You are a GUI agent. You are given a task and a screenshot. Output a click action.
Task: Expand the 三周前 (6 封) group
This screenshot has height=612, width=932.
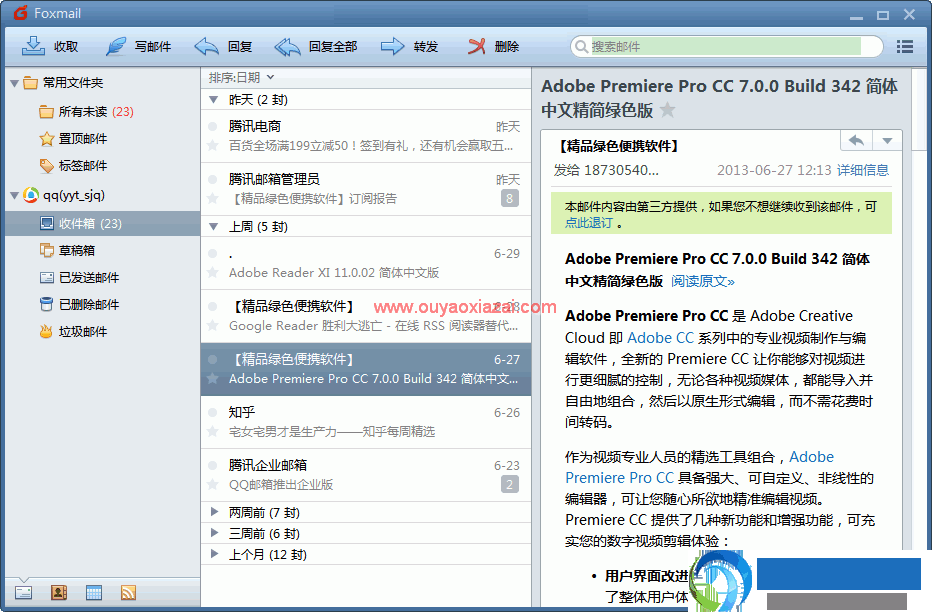coord(214,532)
